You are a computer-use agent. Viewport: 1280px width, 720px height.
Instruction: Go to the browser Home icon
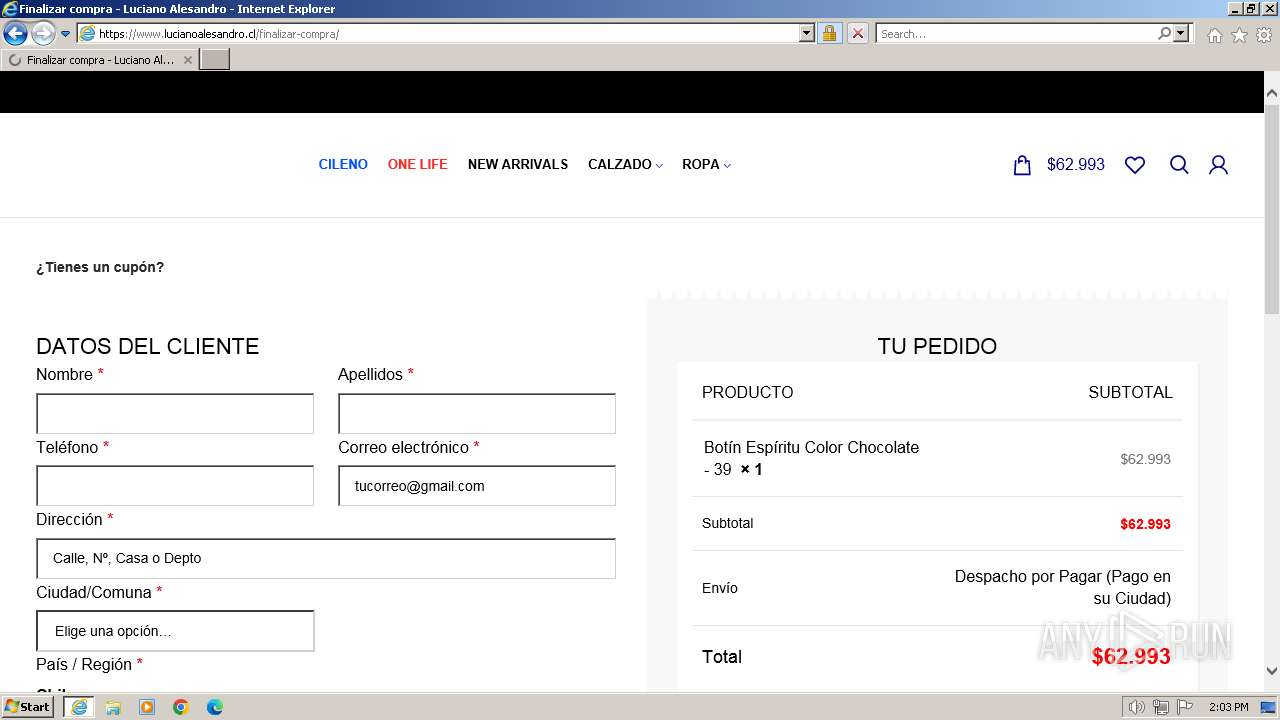1214,35
